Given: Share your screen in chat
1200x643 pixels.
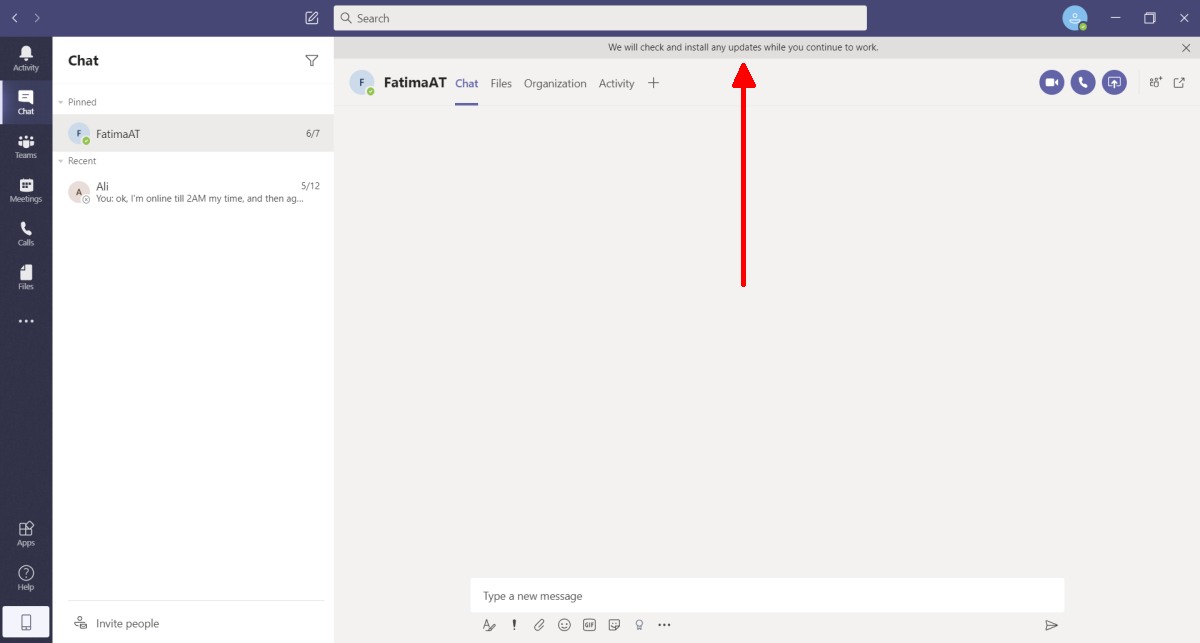Looking at the screenshot, I should coord(1114,83).
